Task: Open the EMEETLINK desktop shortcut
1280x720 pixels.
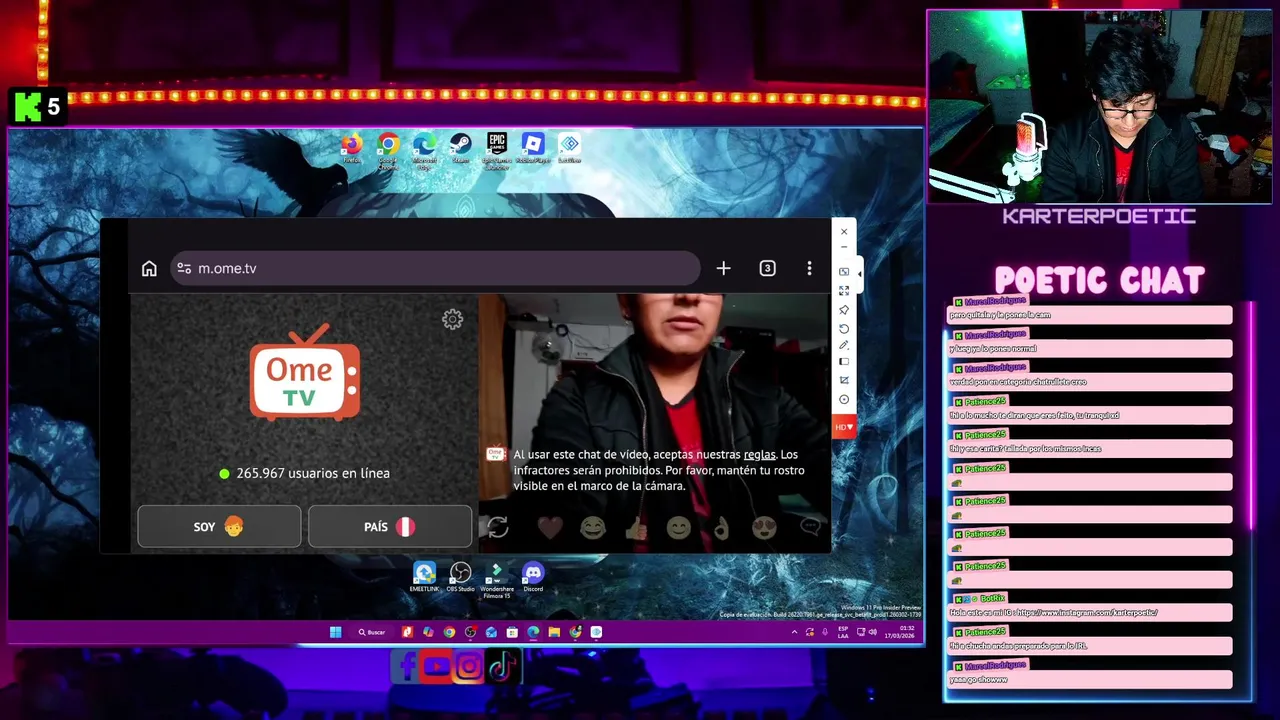Action: [x=424, y=577]
